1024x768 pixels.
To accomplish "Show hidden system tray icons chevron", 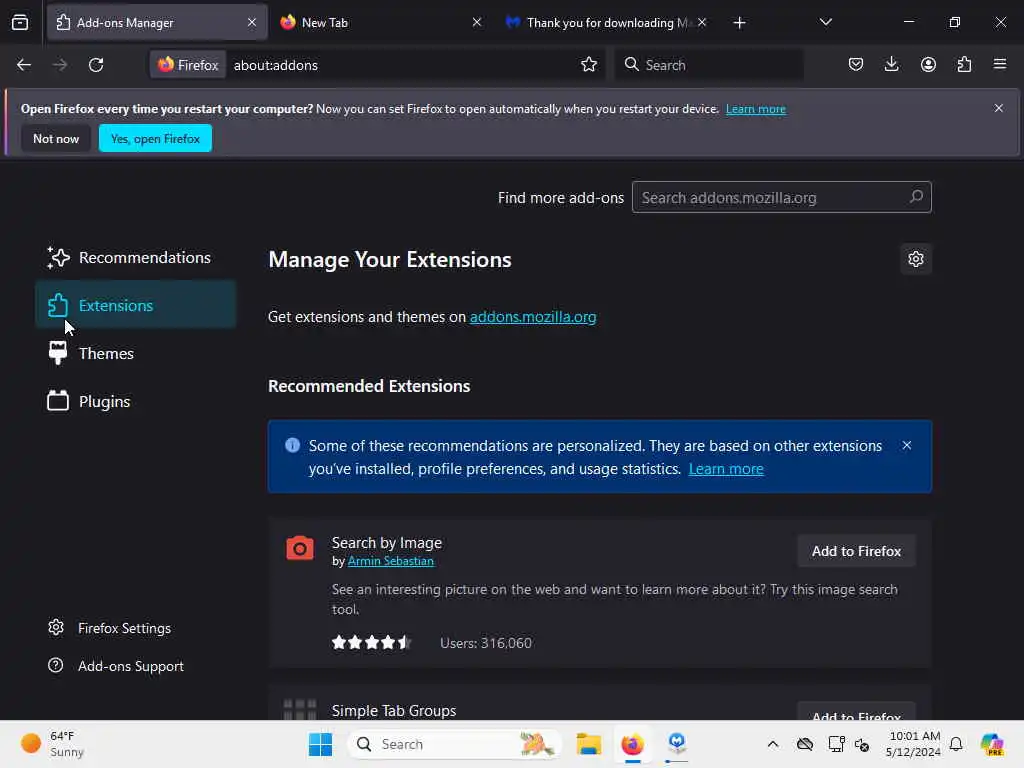I will tap(773, 744).
